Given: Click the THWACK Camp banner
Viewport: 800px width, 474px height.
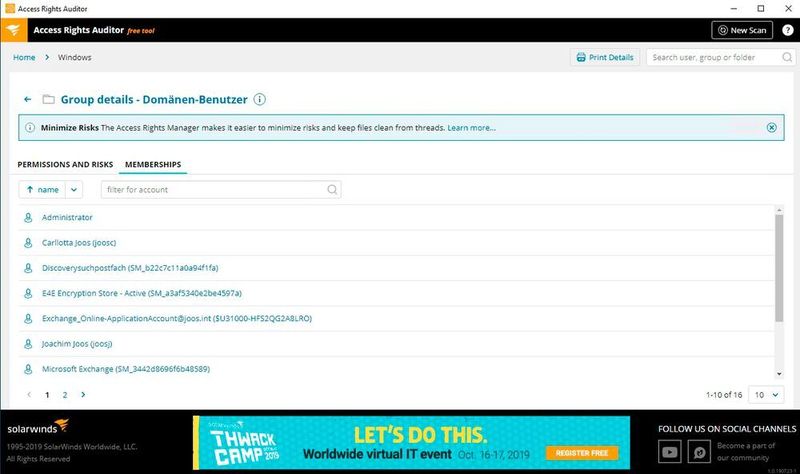Looking at the screenshot, I should (412, 442).
